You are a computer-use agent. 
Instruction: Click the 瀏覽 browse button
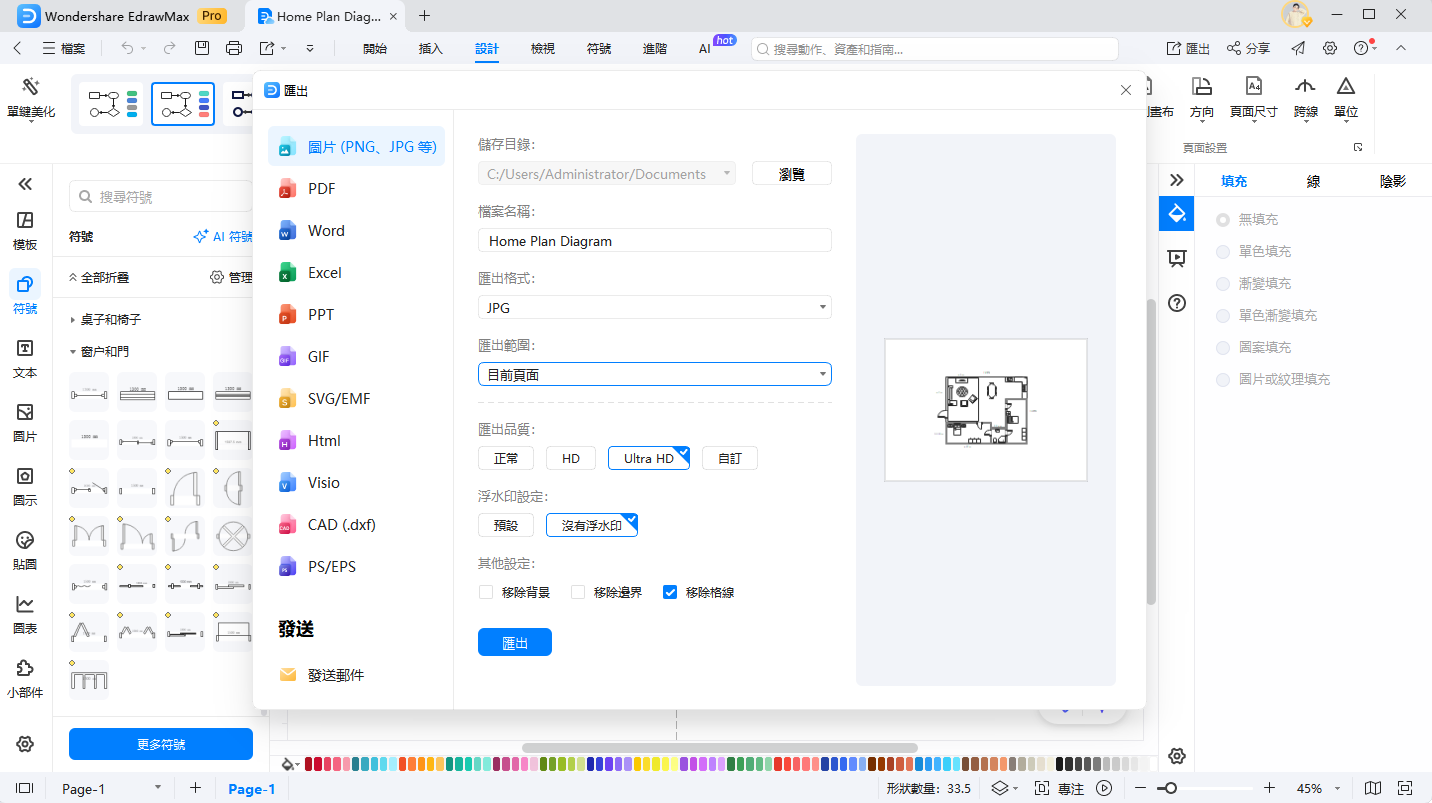[x=791, y=174]
